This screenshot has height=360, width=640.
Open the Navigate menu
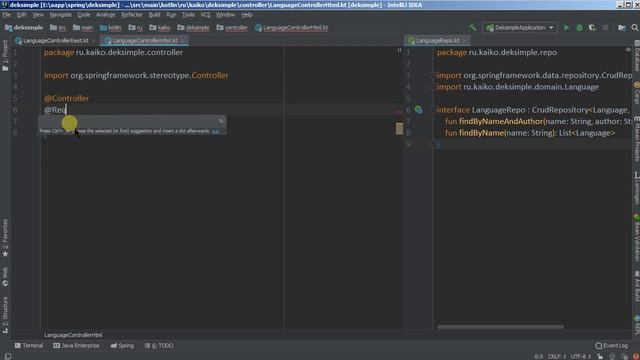pyautogui.click(x=60, y=15)
